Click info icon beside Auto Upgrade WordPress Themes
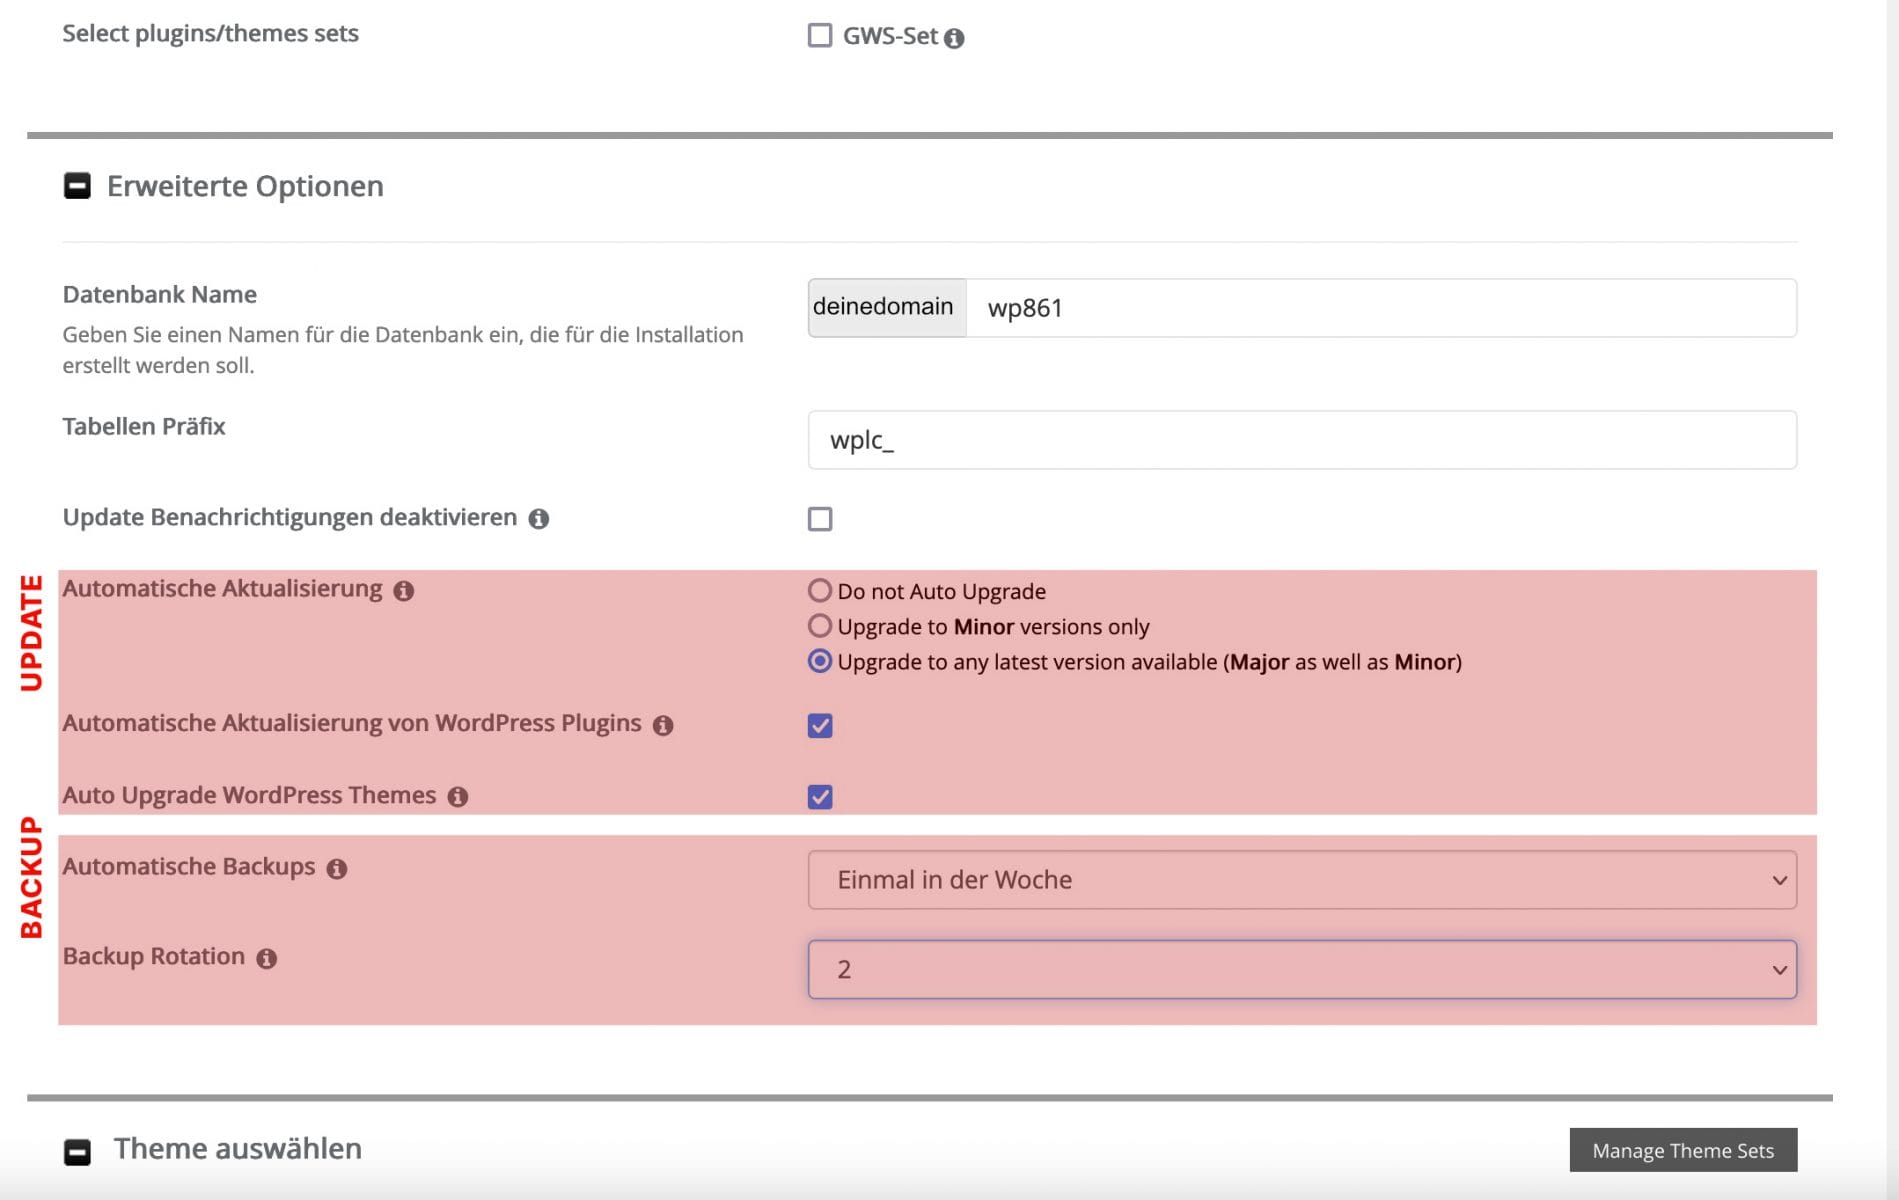Screen dimensions: 1899x1200 click(x=457, y=796)
